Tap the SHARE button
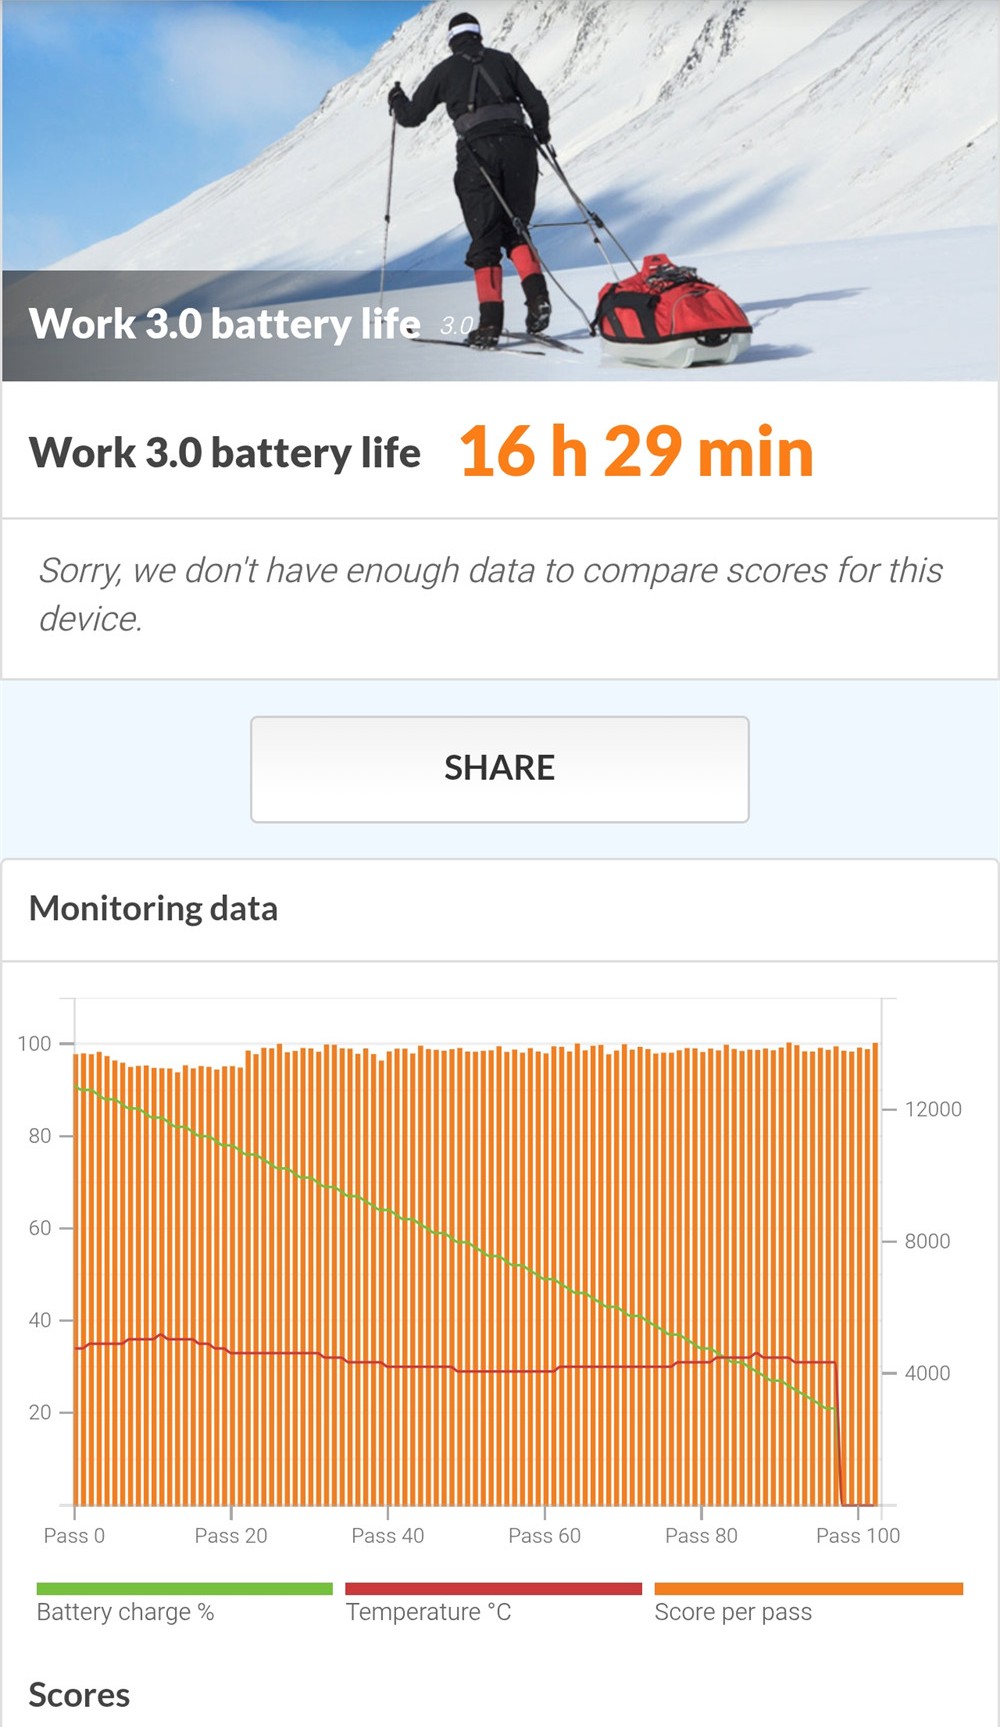 point(499,768)
